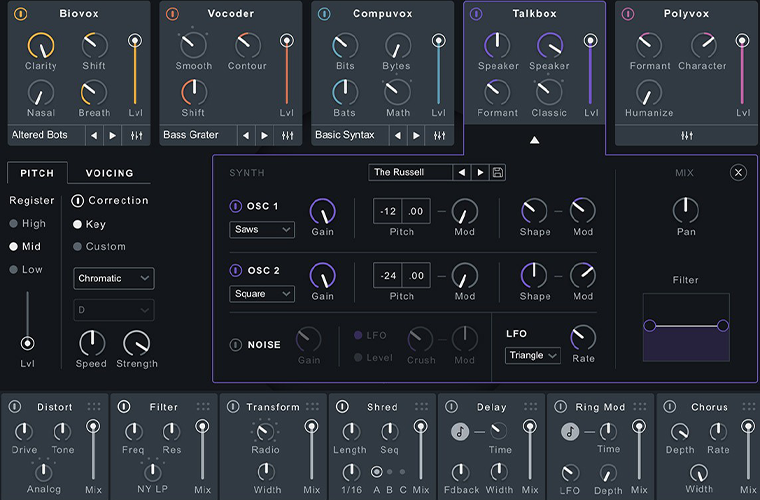The height and width of the screenshot is (500, 760).
Task: Click the OSC 1 pitch semitone field -12
Action: tap(388, 211)
